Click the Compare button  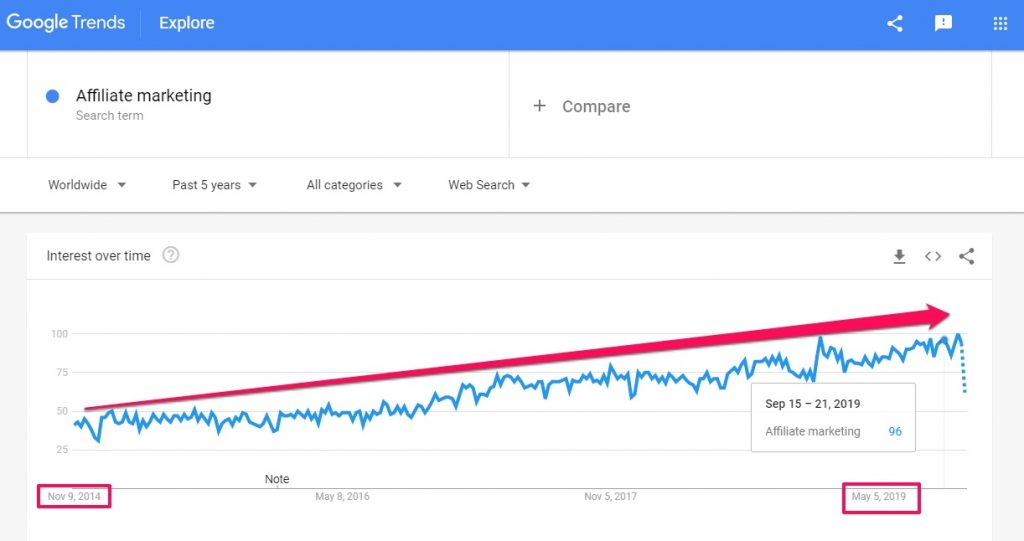pyautogui.click(x=595, y=106)
